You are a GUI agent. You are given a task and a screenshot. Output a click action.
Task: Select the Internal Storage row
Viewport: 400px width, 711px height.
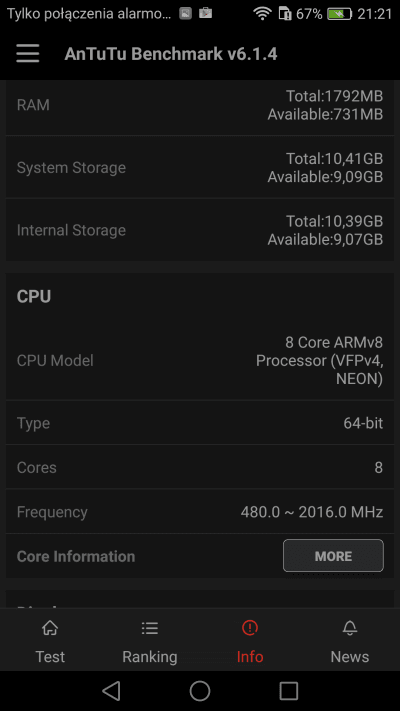[x=200, y=230]
